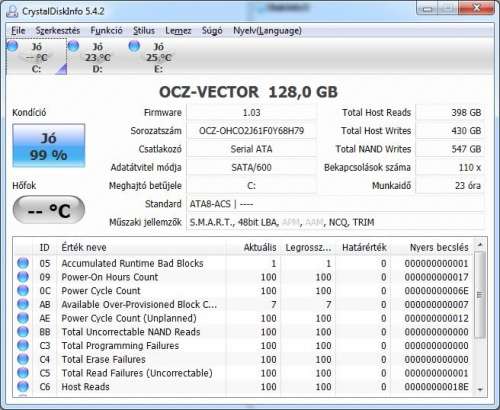Open the Súgó menu
The height and width of the screenshot is (410, 500).
coord(212,31)
